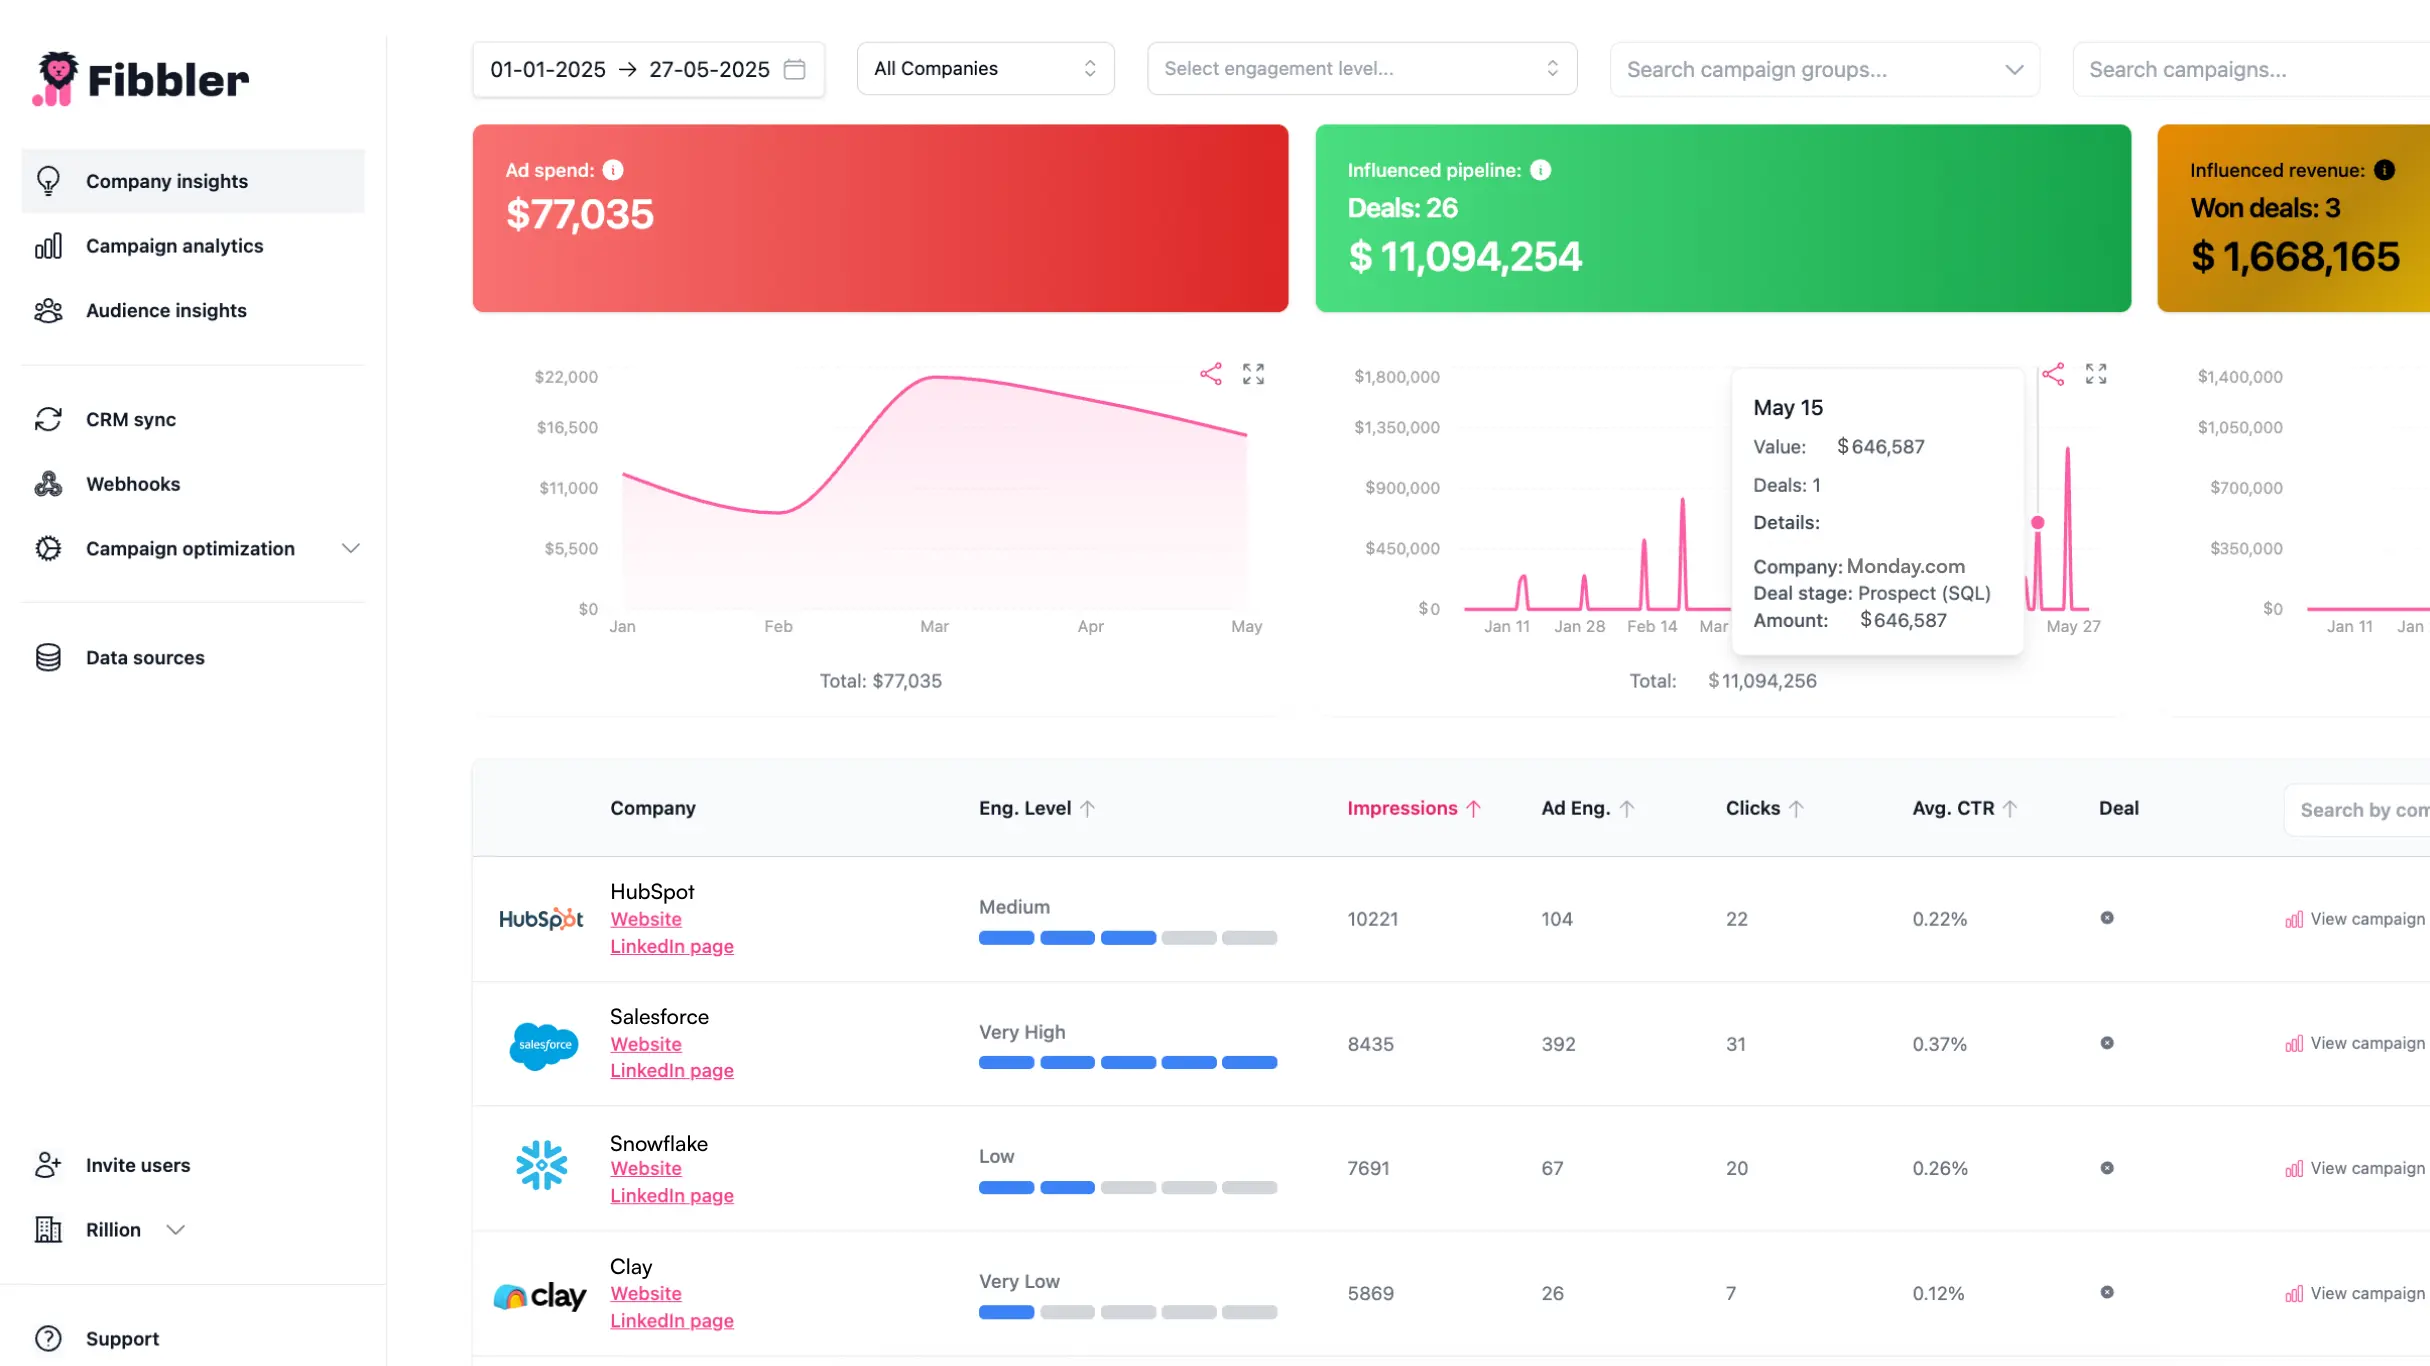Toggle sort order on the Avg. CTR column
This screenshot has height=1366, width=2430.
pos(2010,808)
